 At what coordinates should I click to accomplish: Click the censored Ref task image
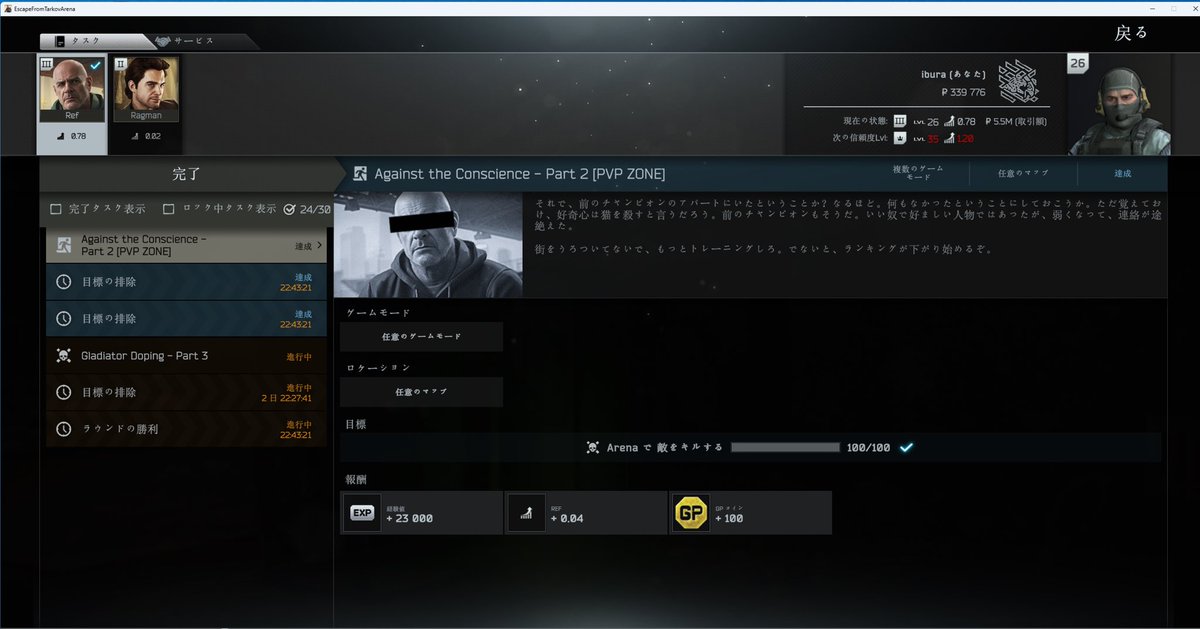pyautogui.click(x=428, y=244)
